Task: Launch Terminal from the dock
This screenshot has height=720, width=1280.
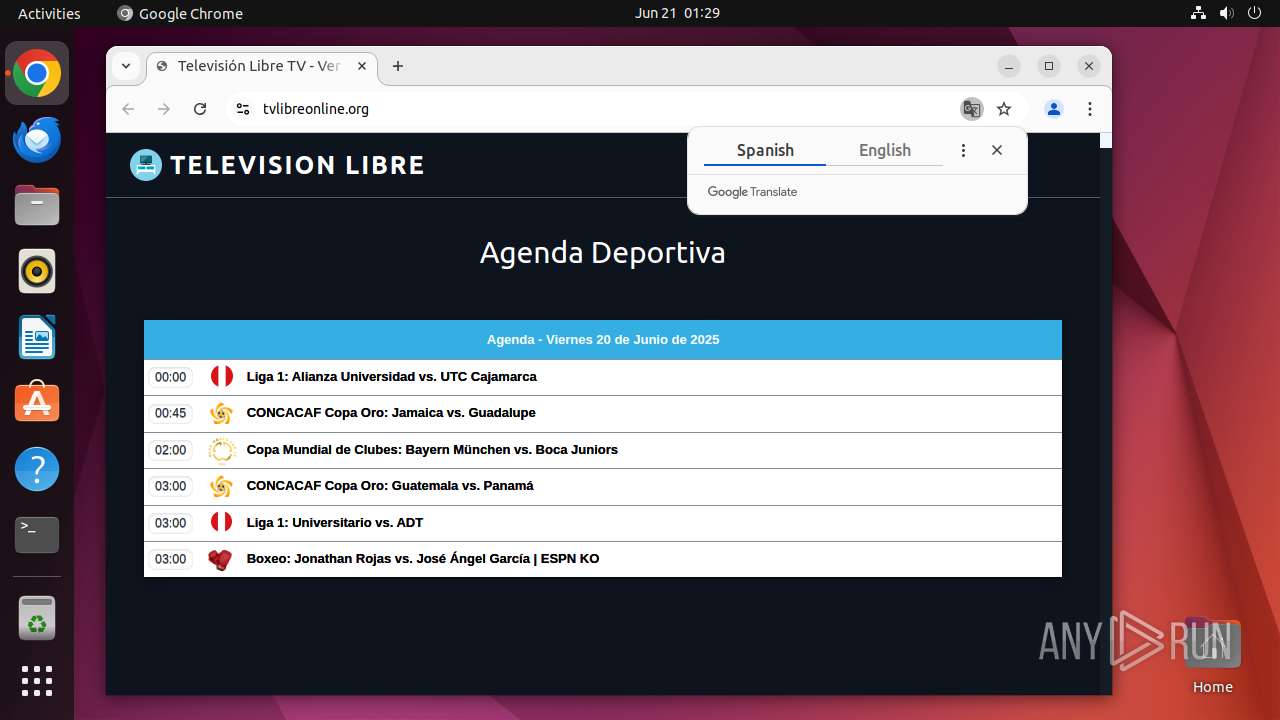Action: point(37,535)
